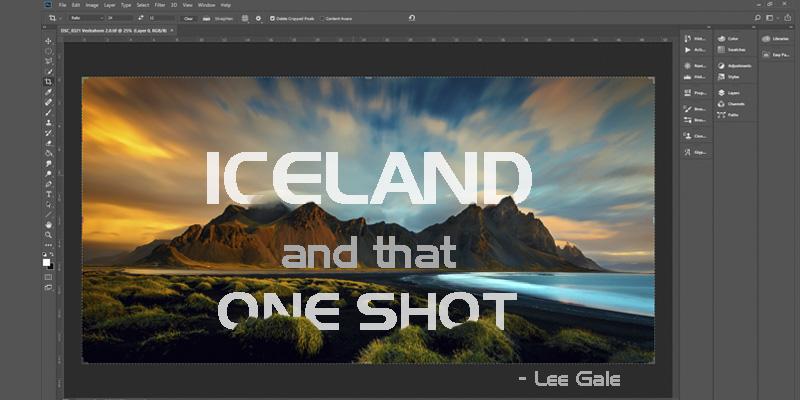Reset to default foreground and background colors
The image size is (800, 400).
45,254
